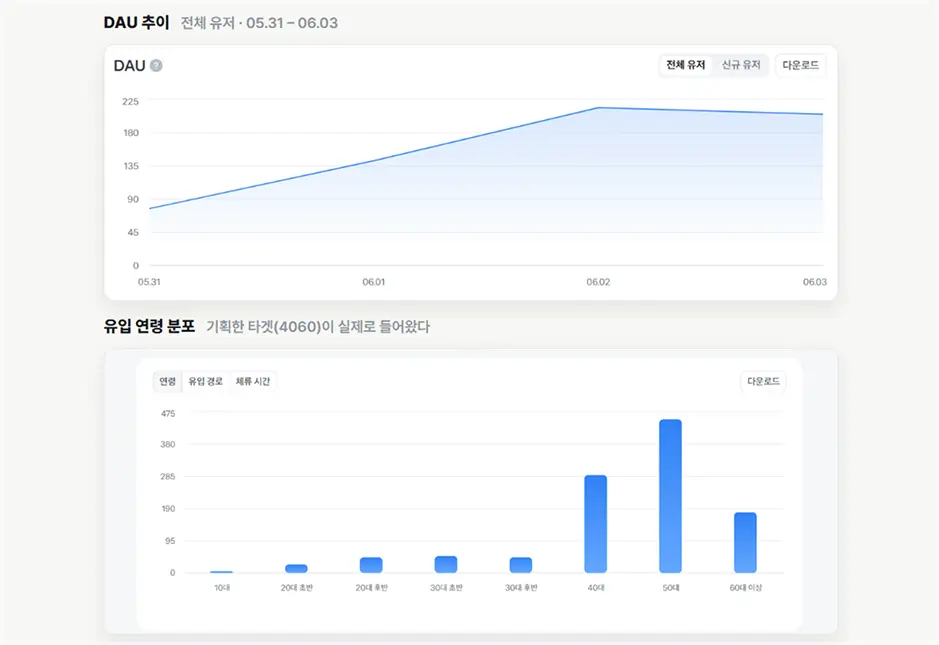Click the 20대 초반 bar
939x645 pixels.
tap(296, 568)
